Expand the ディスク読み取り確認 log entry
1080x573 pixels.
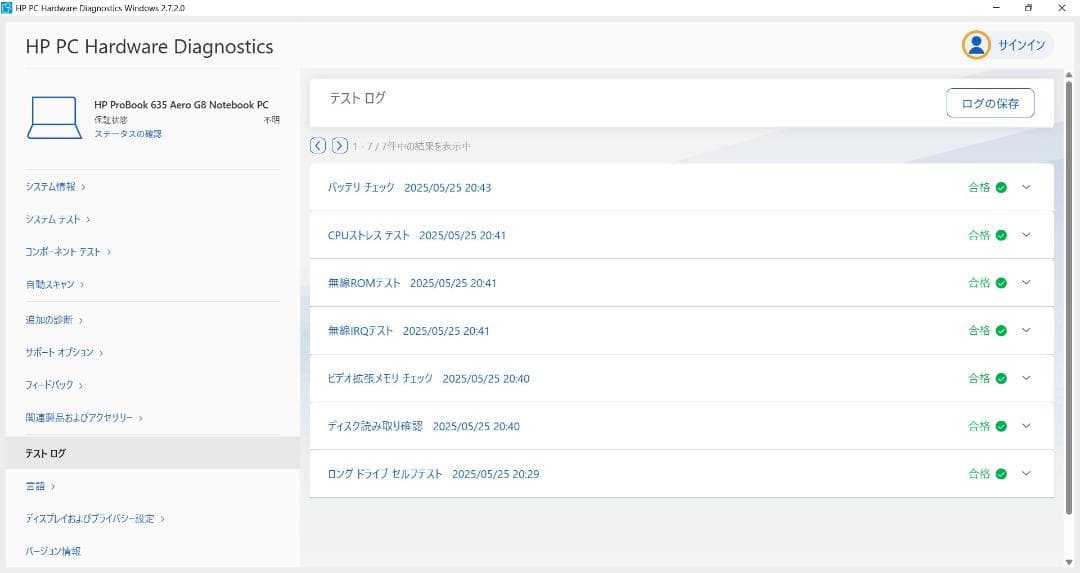(x=1026, y=426)
